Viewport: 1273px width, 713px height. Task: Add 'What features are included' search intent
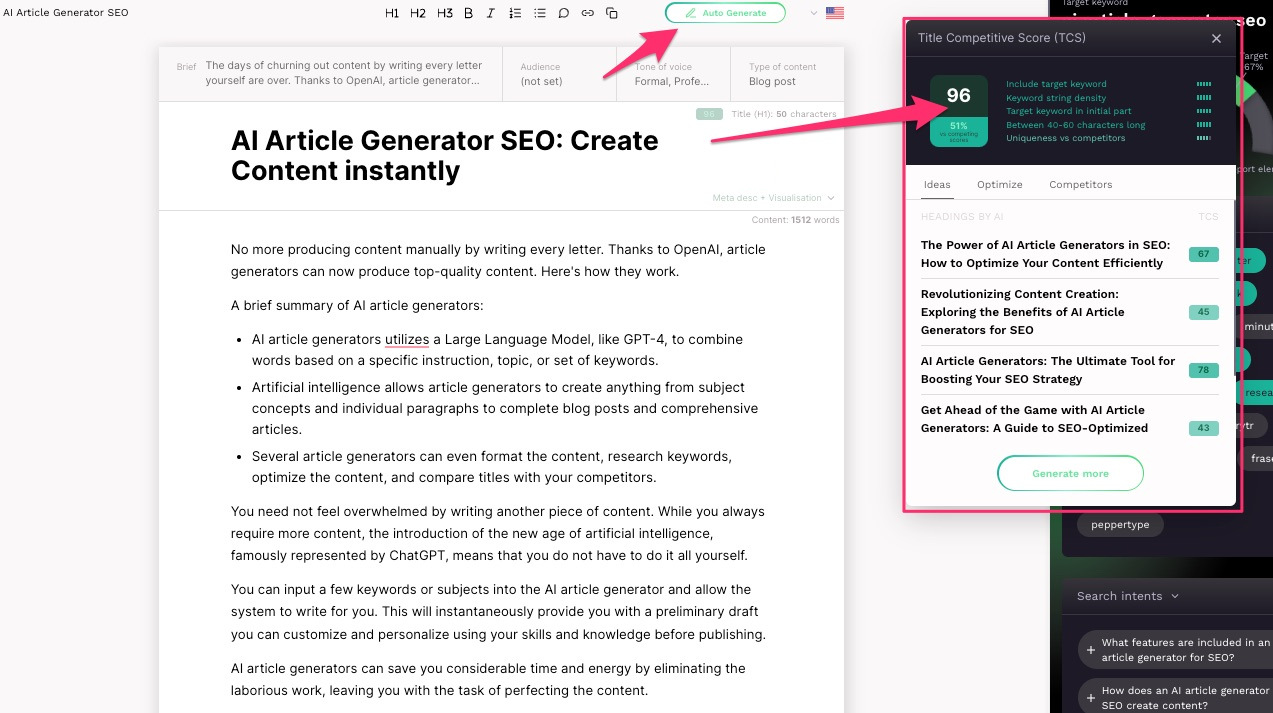[x=1176, y=650]
